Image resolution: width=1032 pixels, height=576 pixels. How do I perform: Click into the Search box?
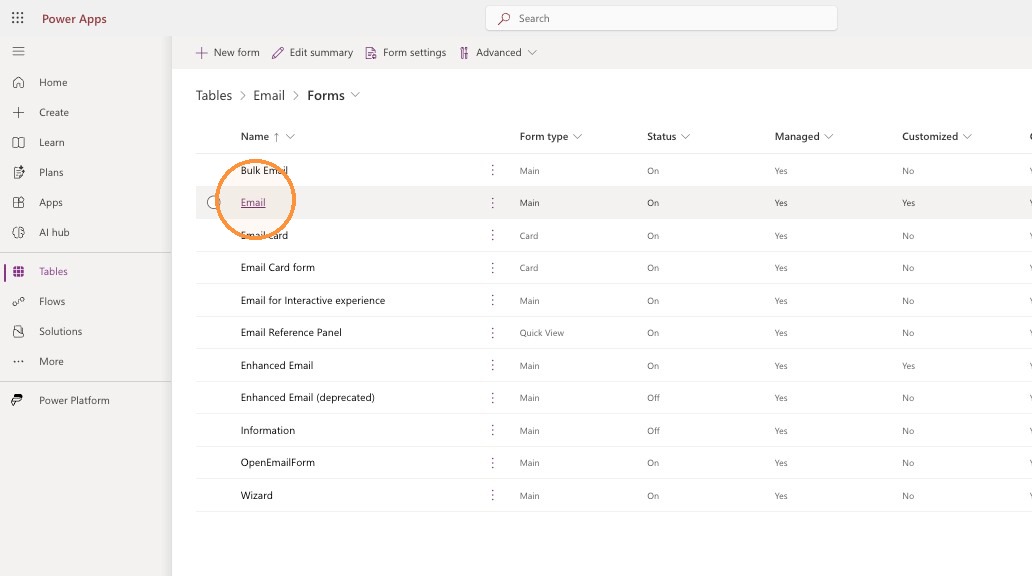661,18
